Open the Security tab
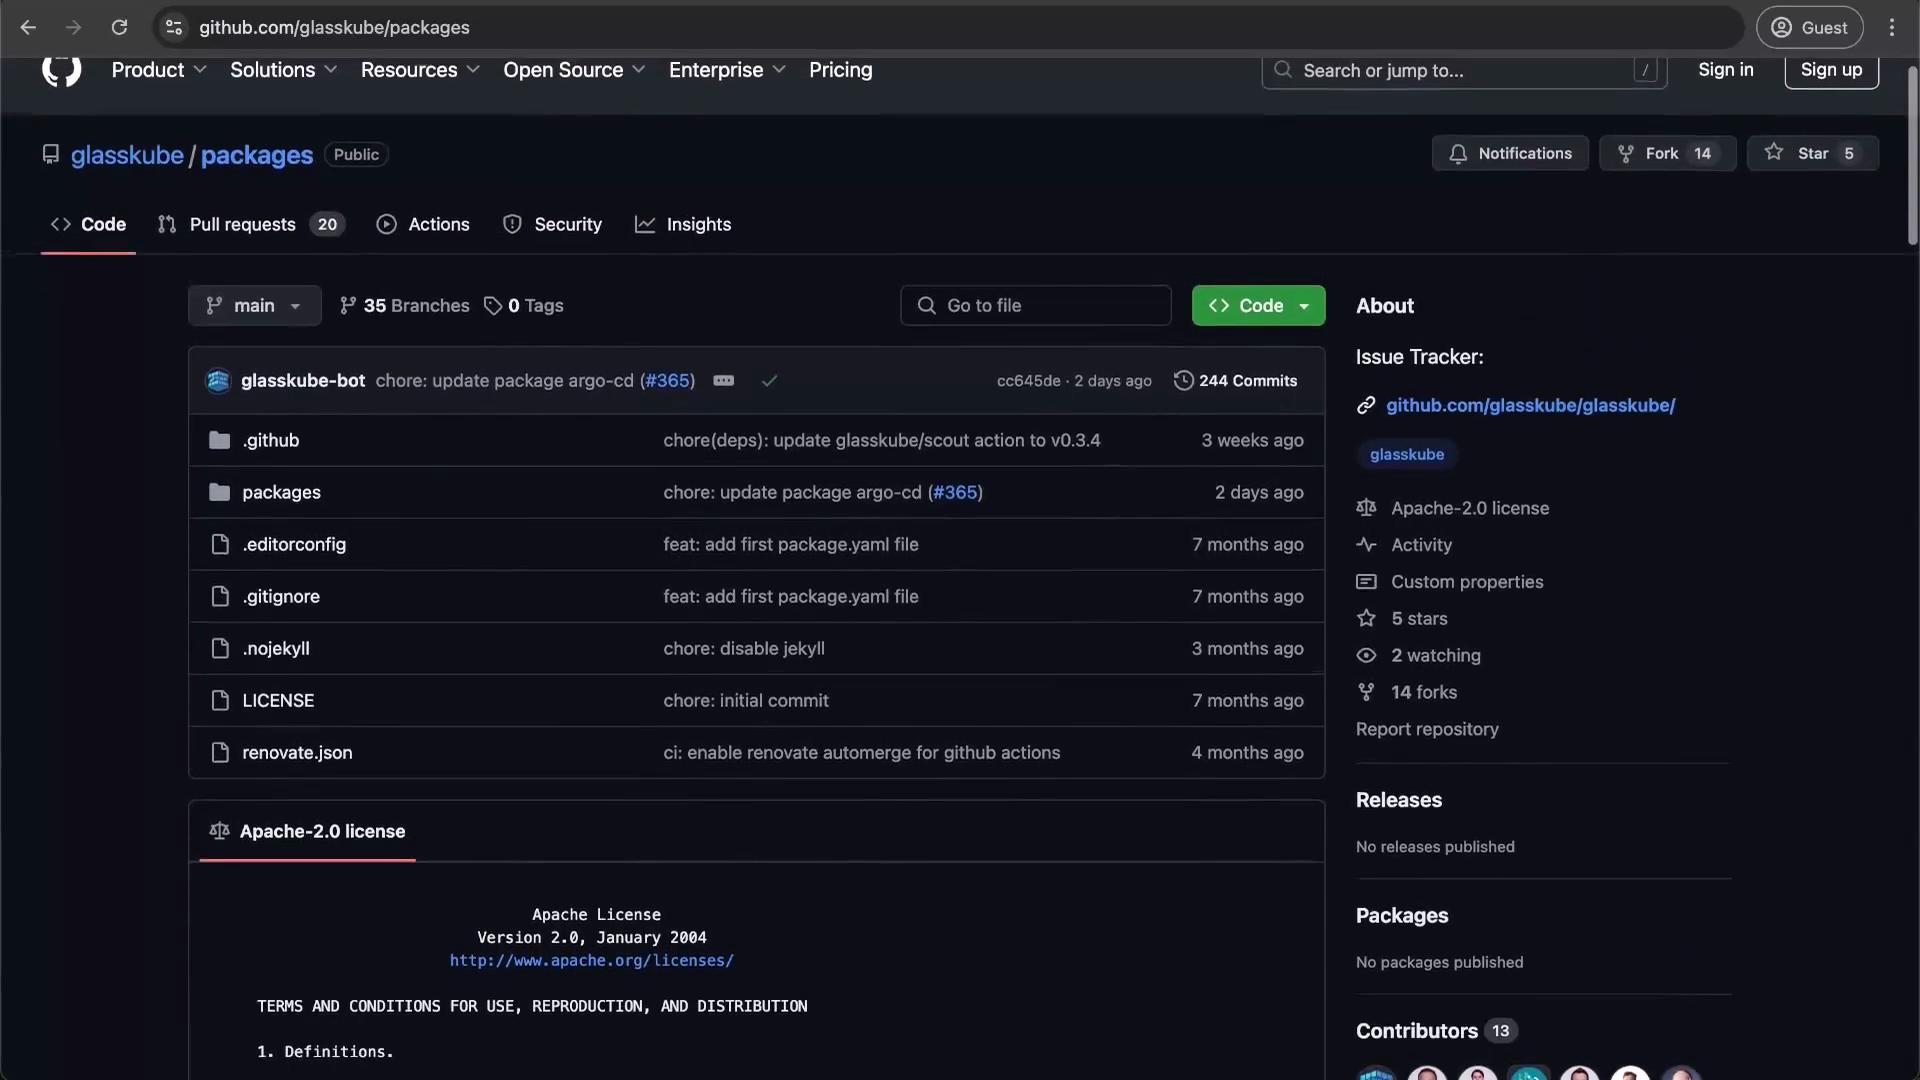The height and width of the screenshot is (1080, 1920). click(x=552, y=224)
